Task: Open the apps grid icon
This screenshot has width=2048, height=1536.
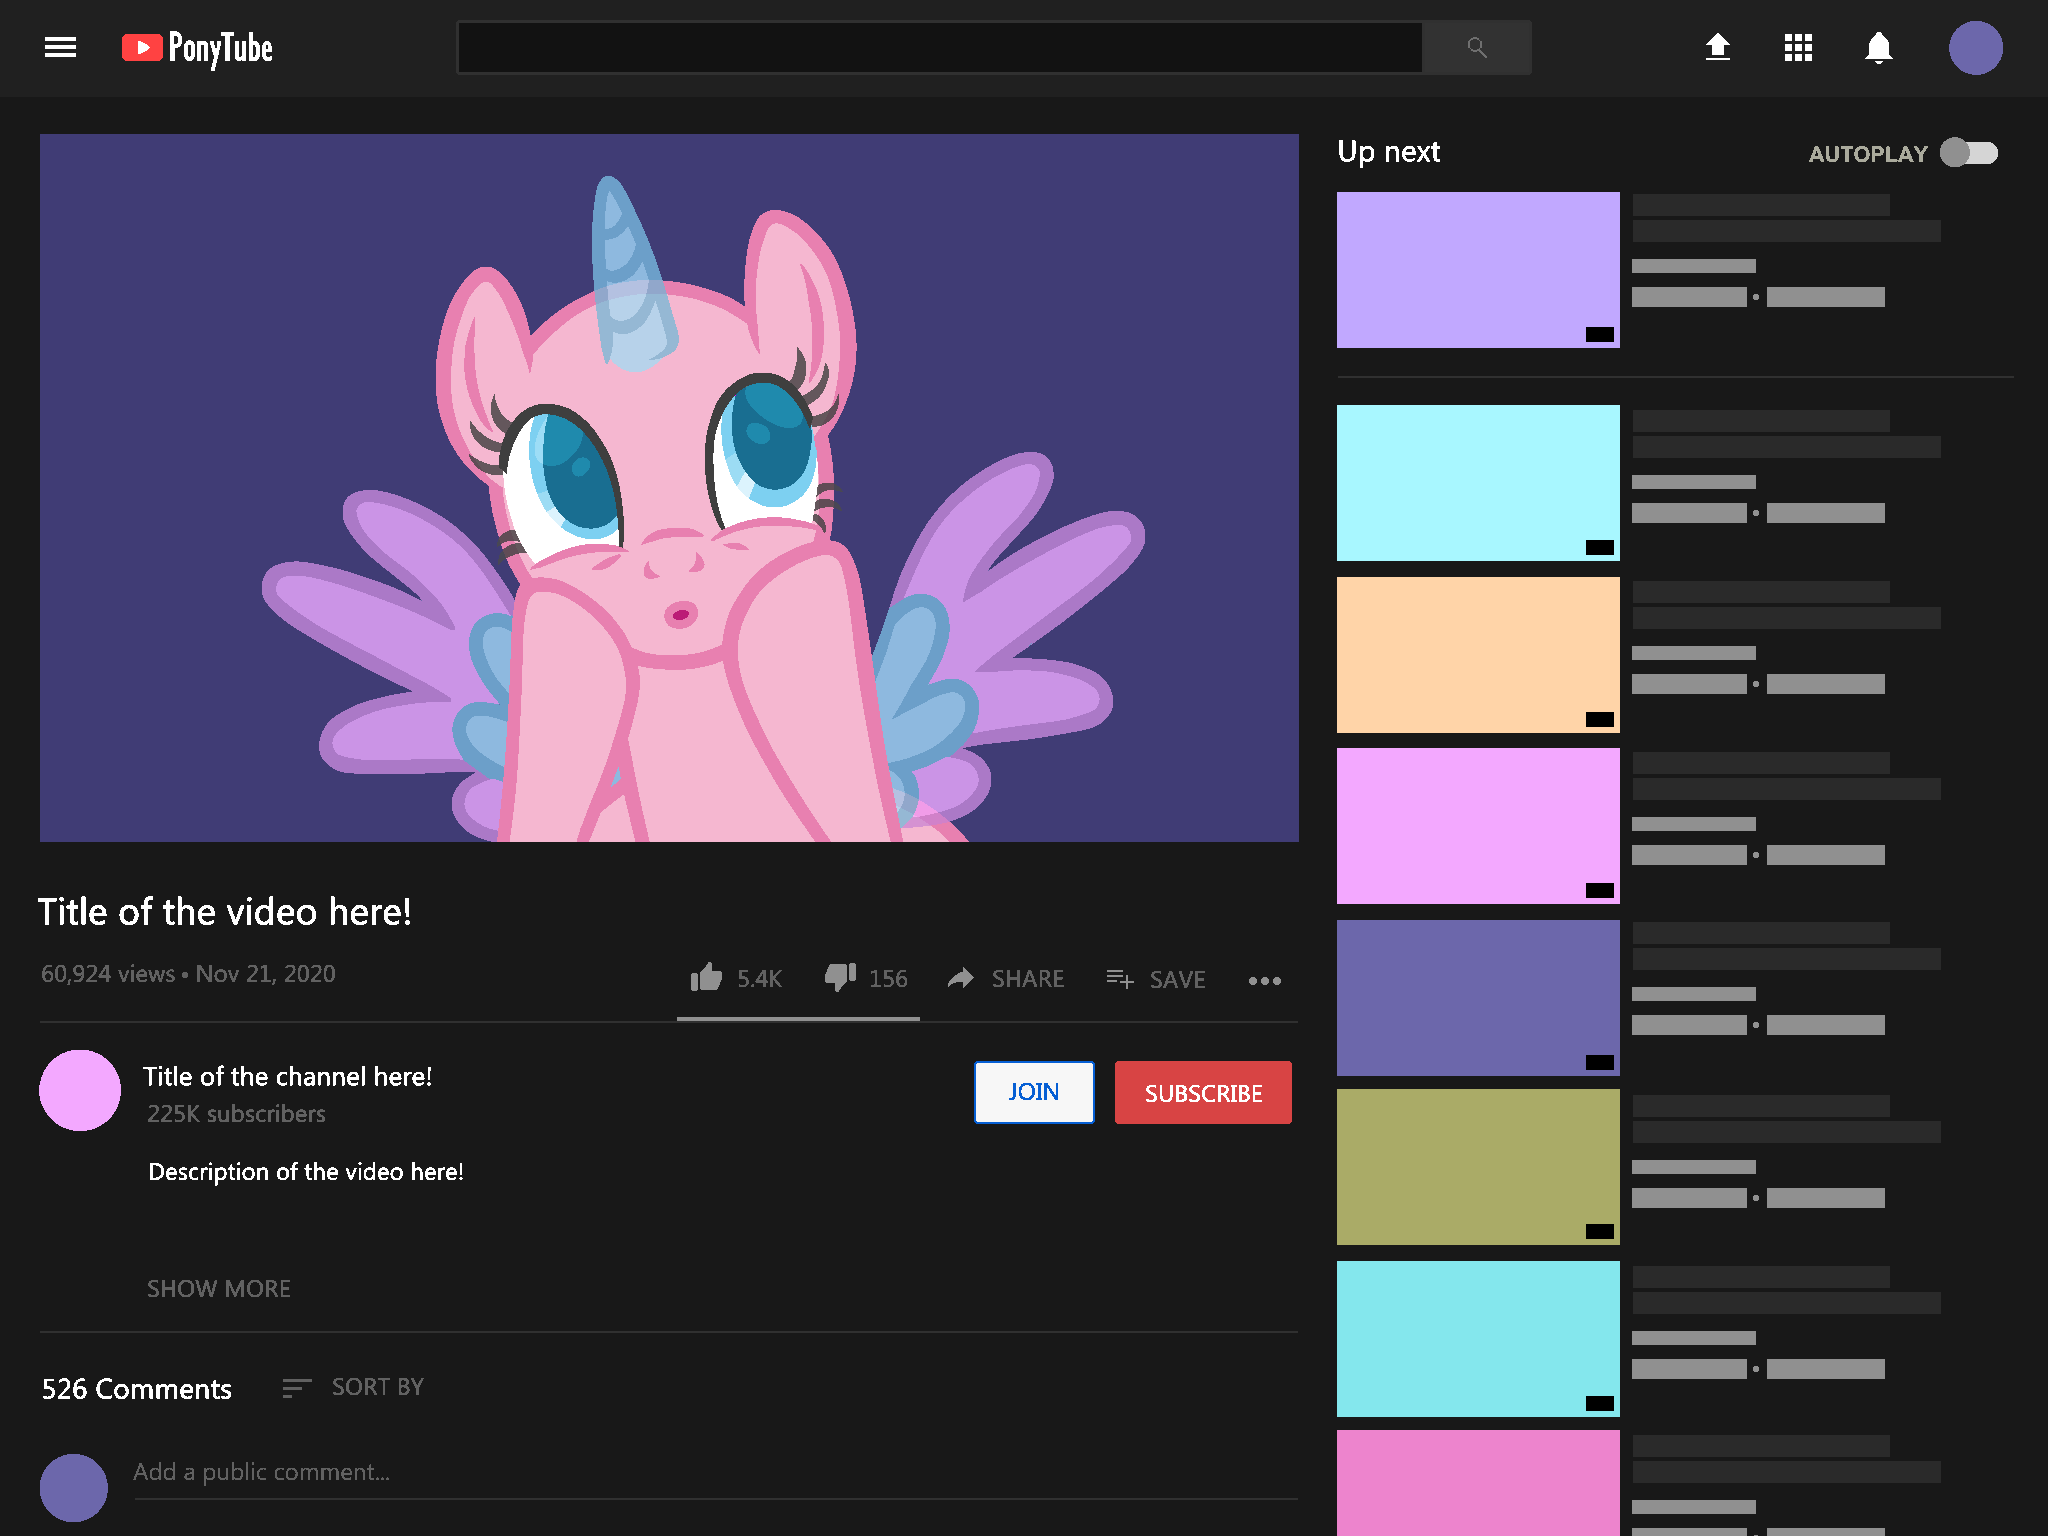Action: [1798, 48]
